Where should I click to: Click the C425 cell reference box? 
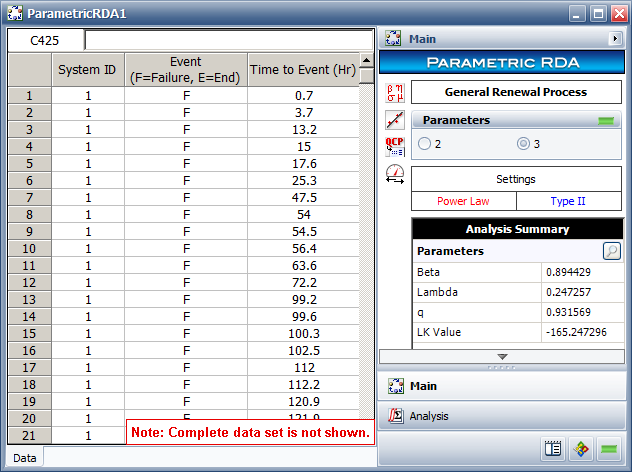pyautogui.click(x=45, y=41)
